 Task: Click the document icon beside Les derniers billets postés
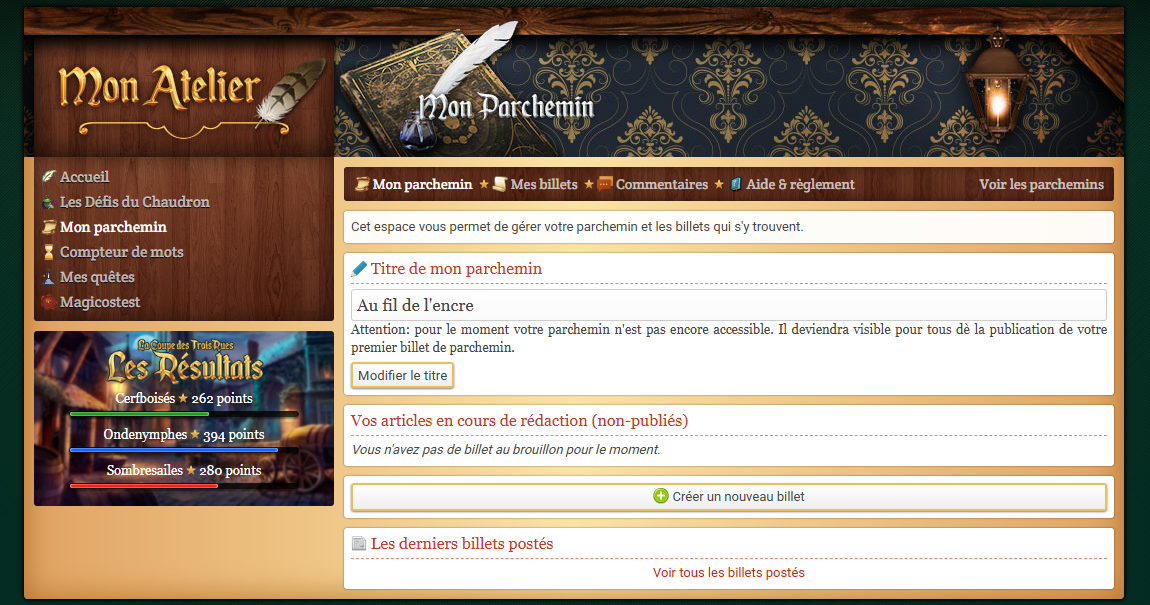[x=359, y=543]
